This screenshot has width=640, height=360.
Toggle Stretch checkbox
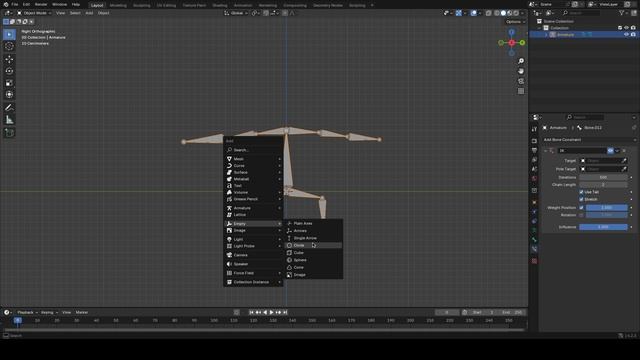click(581, 199)
